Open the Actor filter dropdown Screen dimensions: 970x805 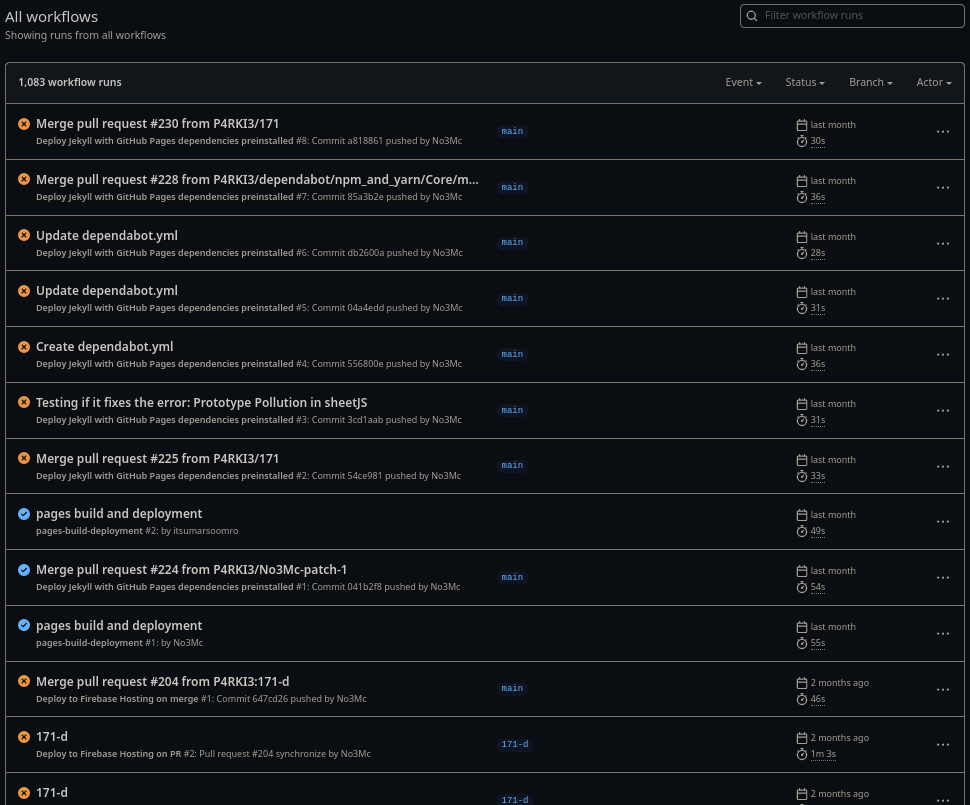pyautogui.click(x=933, y=82)
